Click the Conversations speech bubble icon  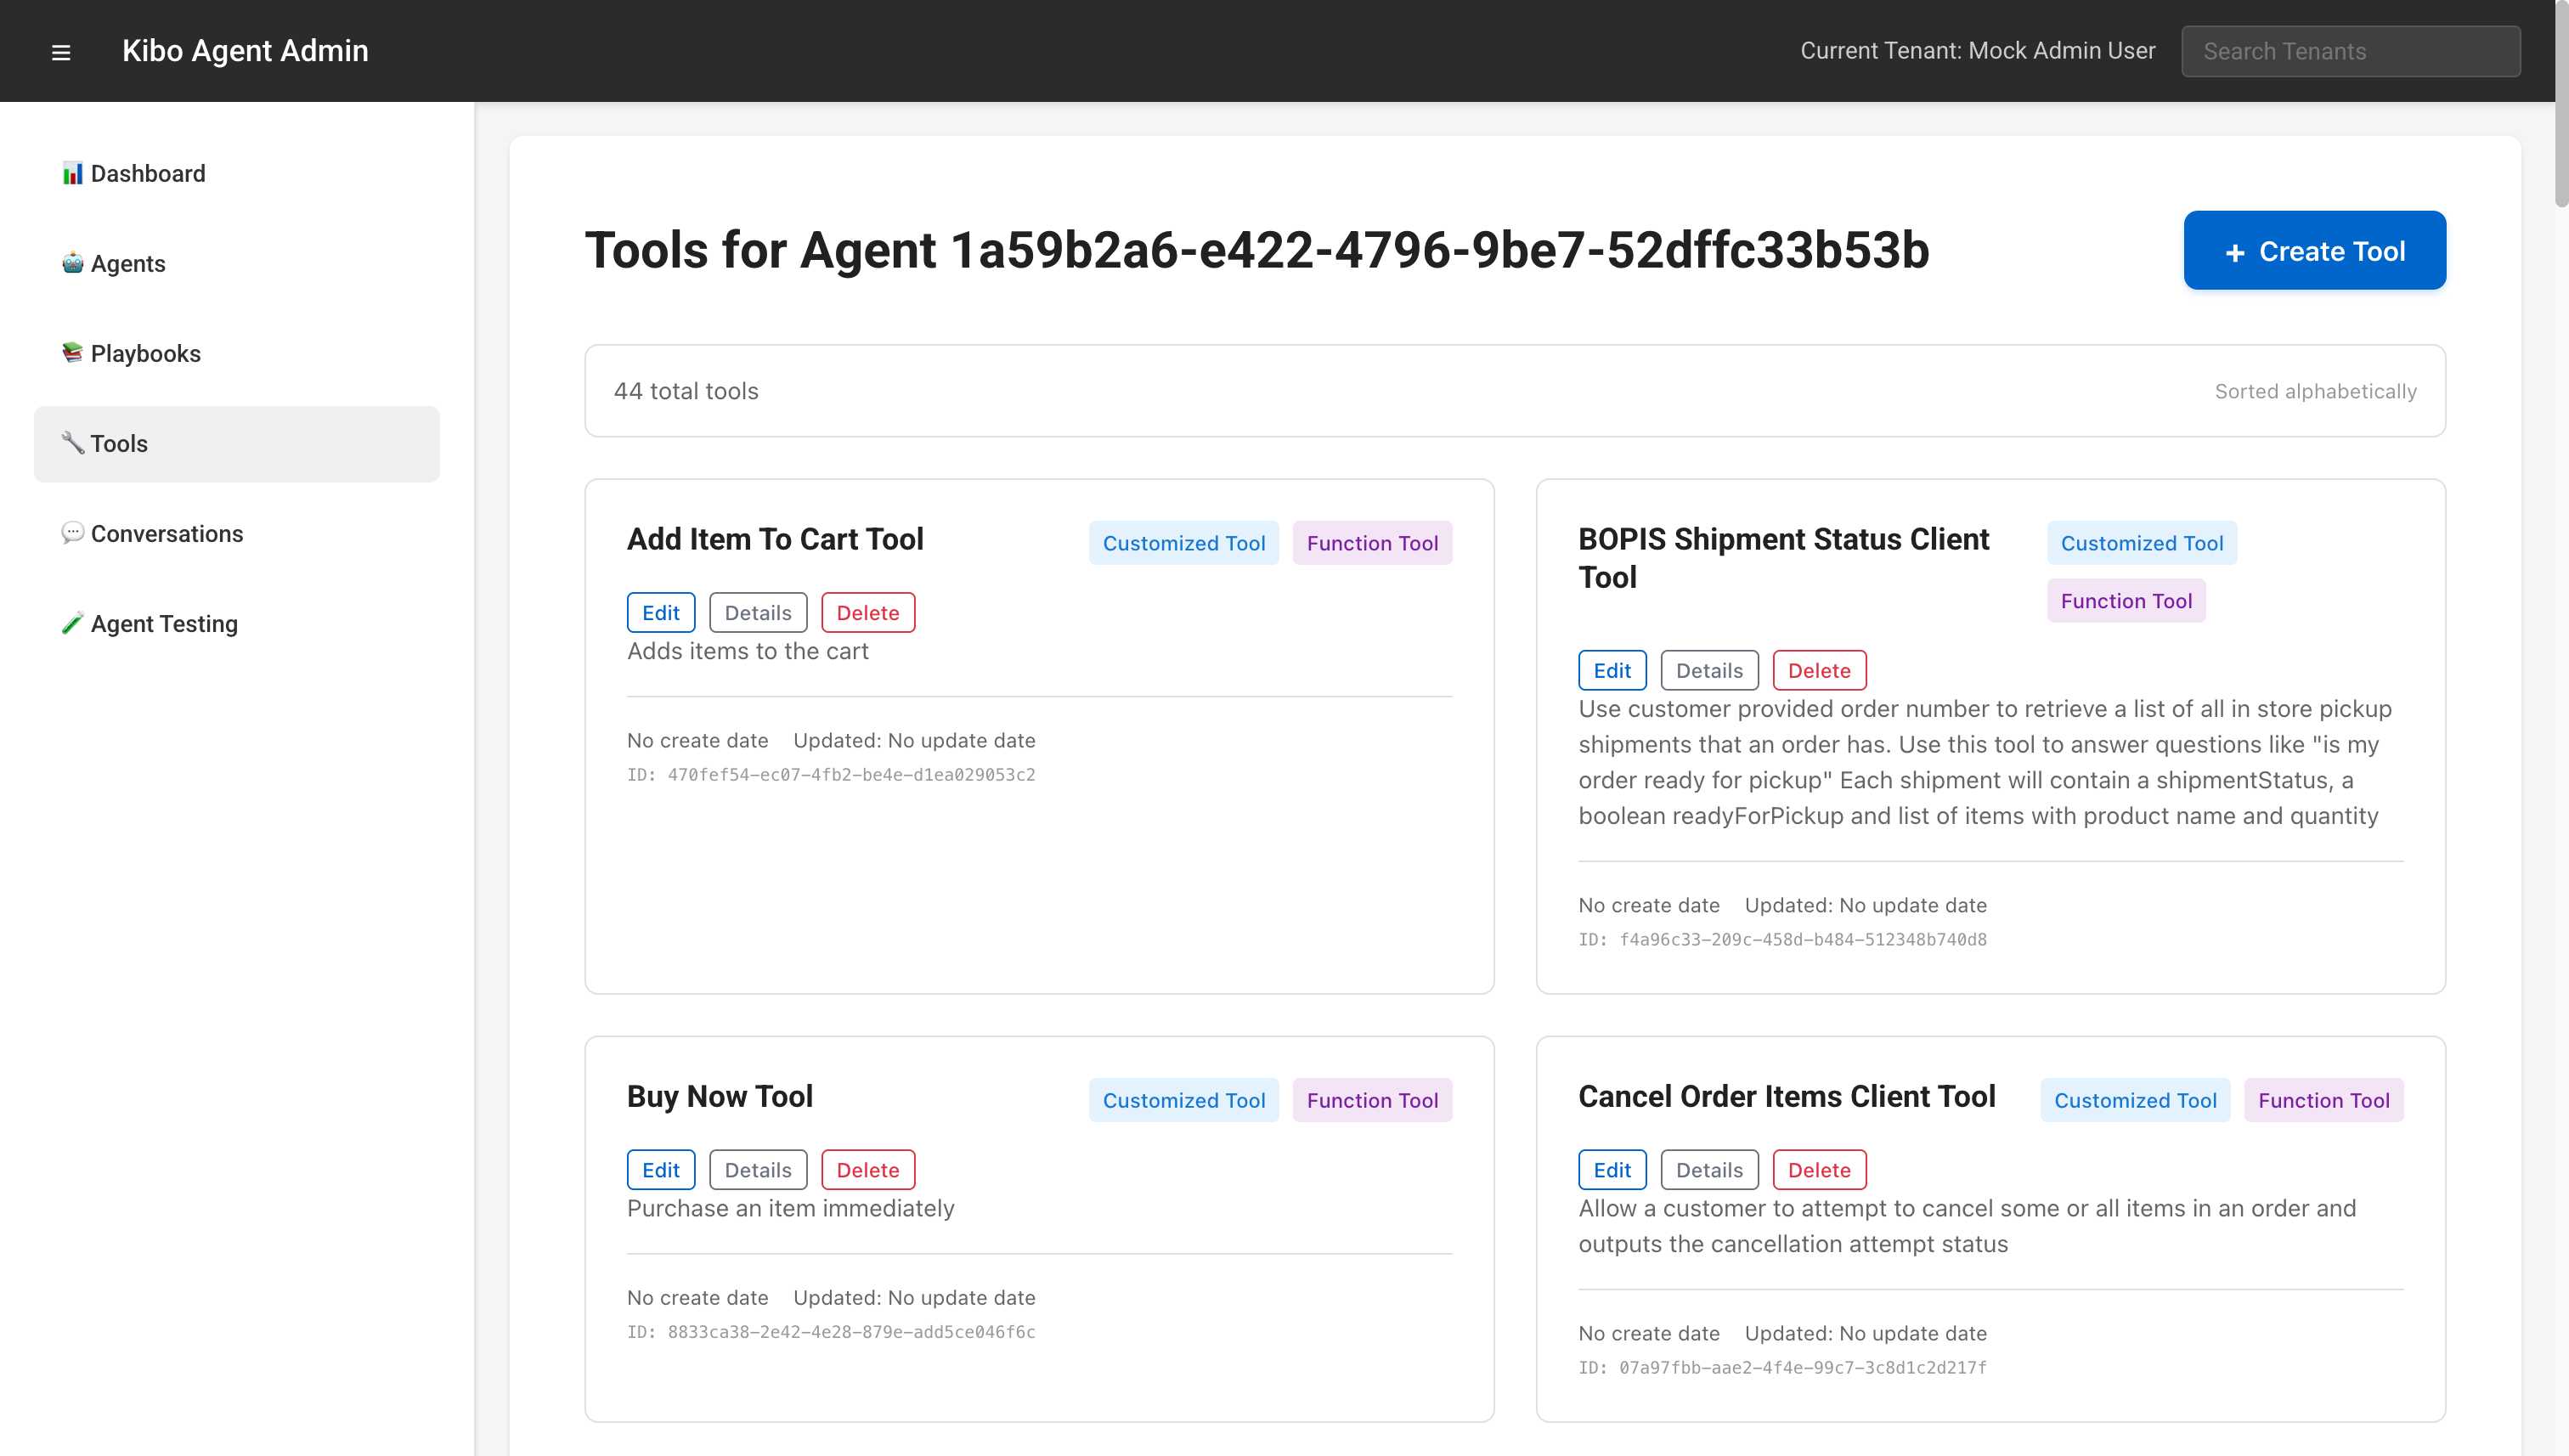(x=72, y=534)
